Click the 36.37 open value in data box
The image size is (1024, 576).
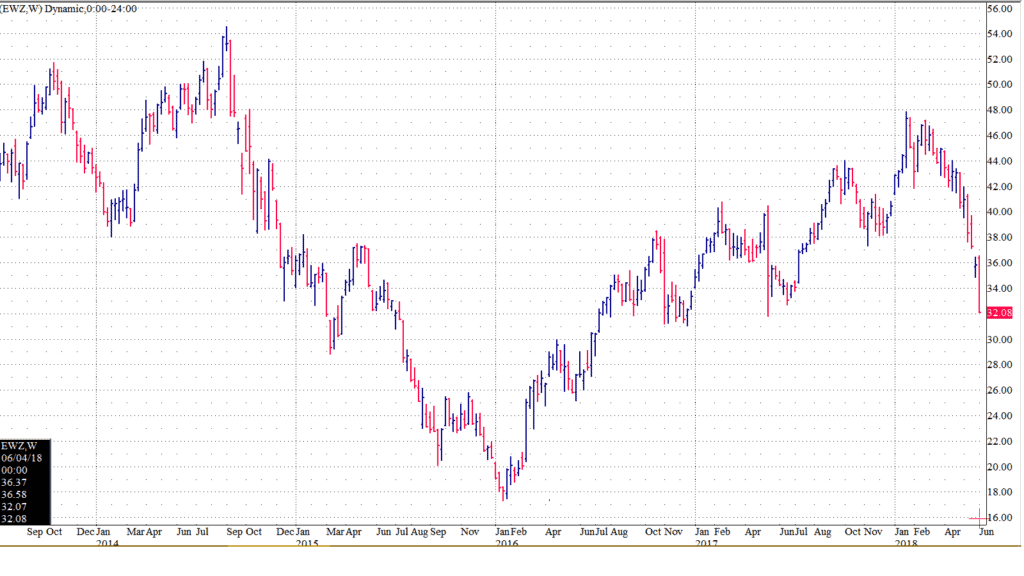click(x=15, y=482)
